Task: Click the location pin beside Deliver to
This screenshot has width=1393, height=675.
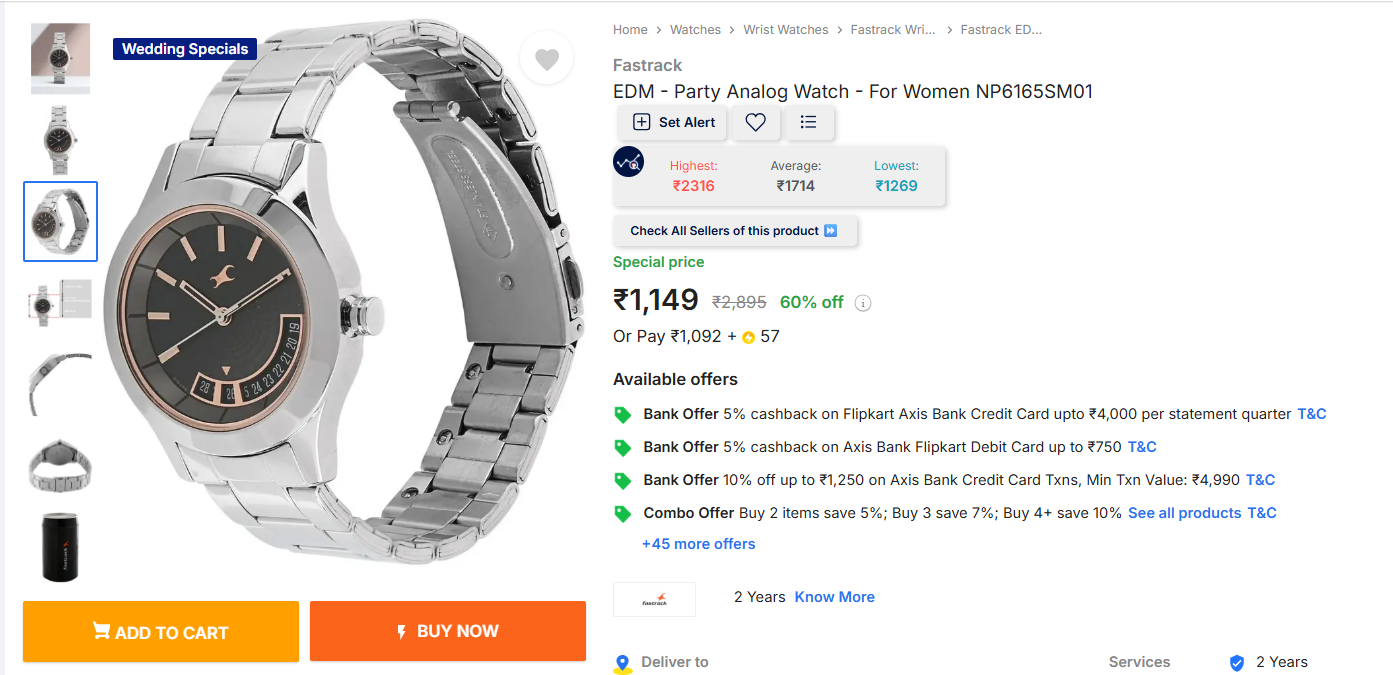Action: (623, 663)
